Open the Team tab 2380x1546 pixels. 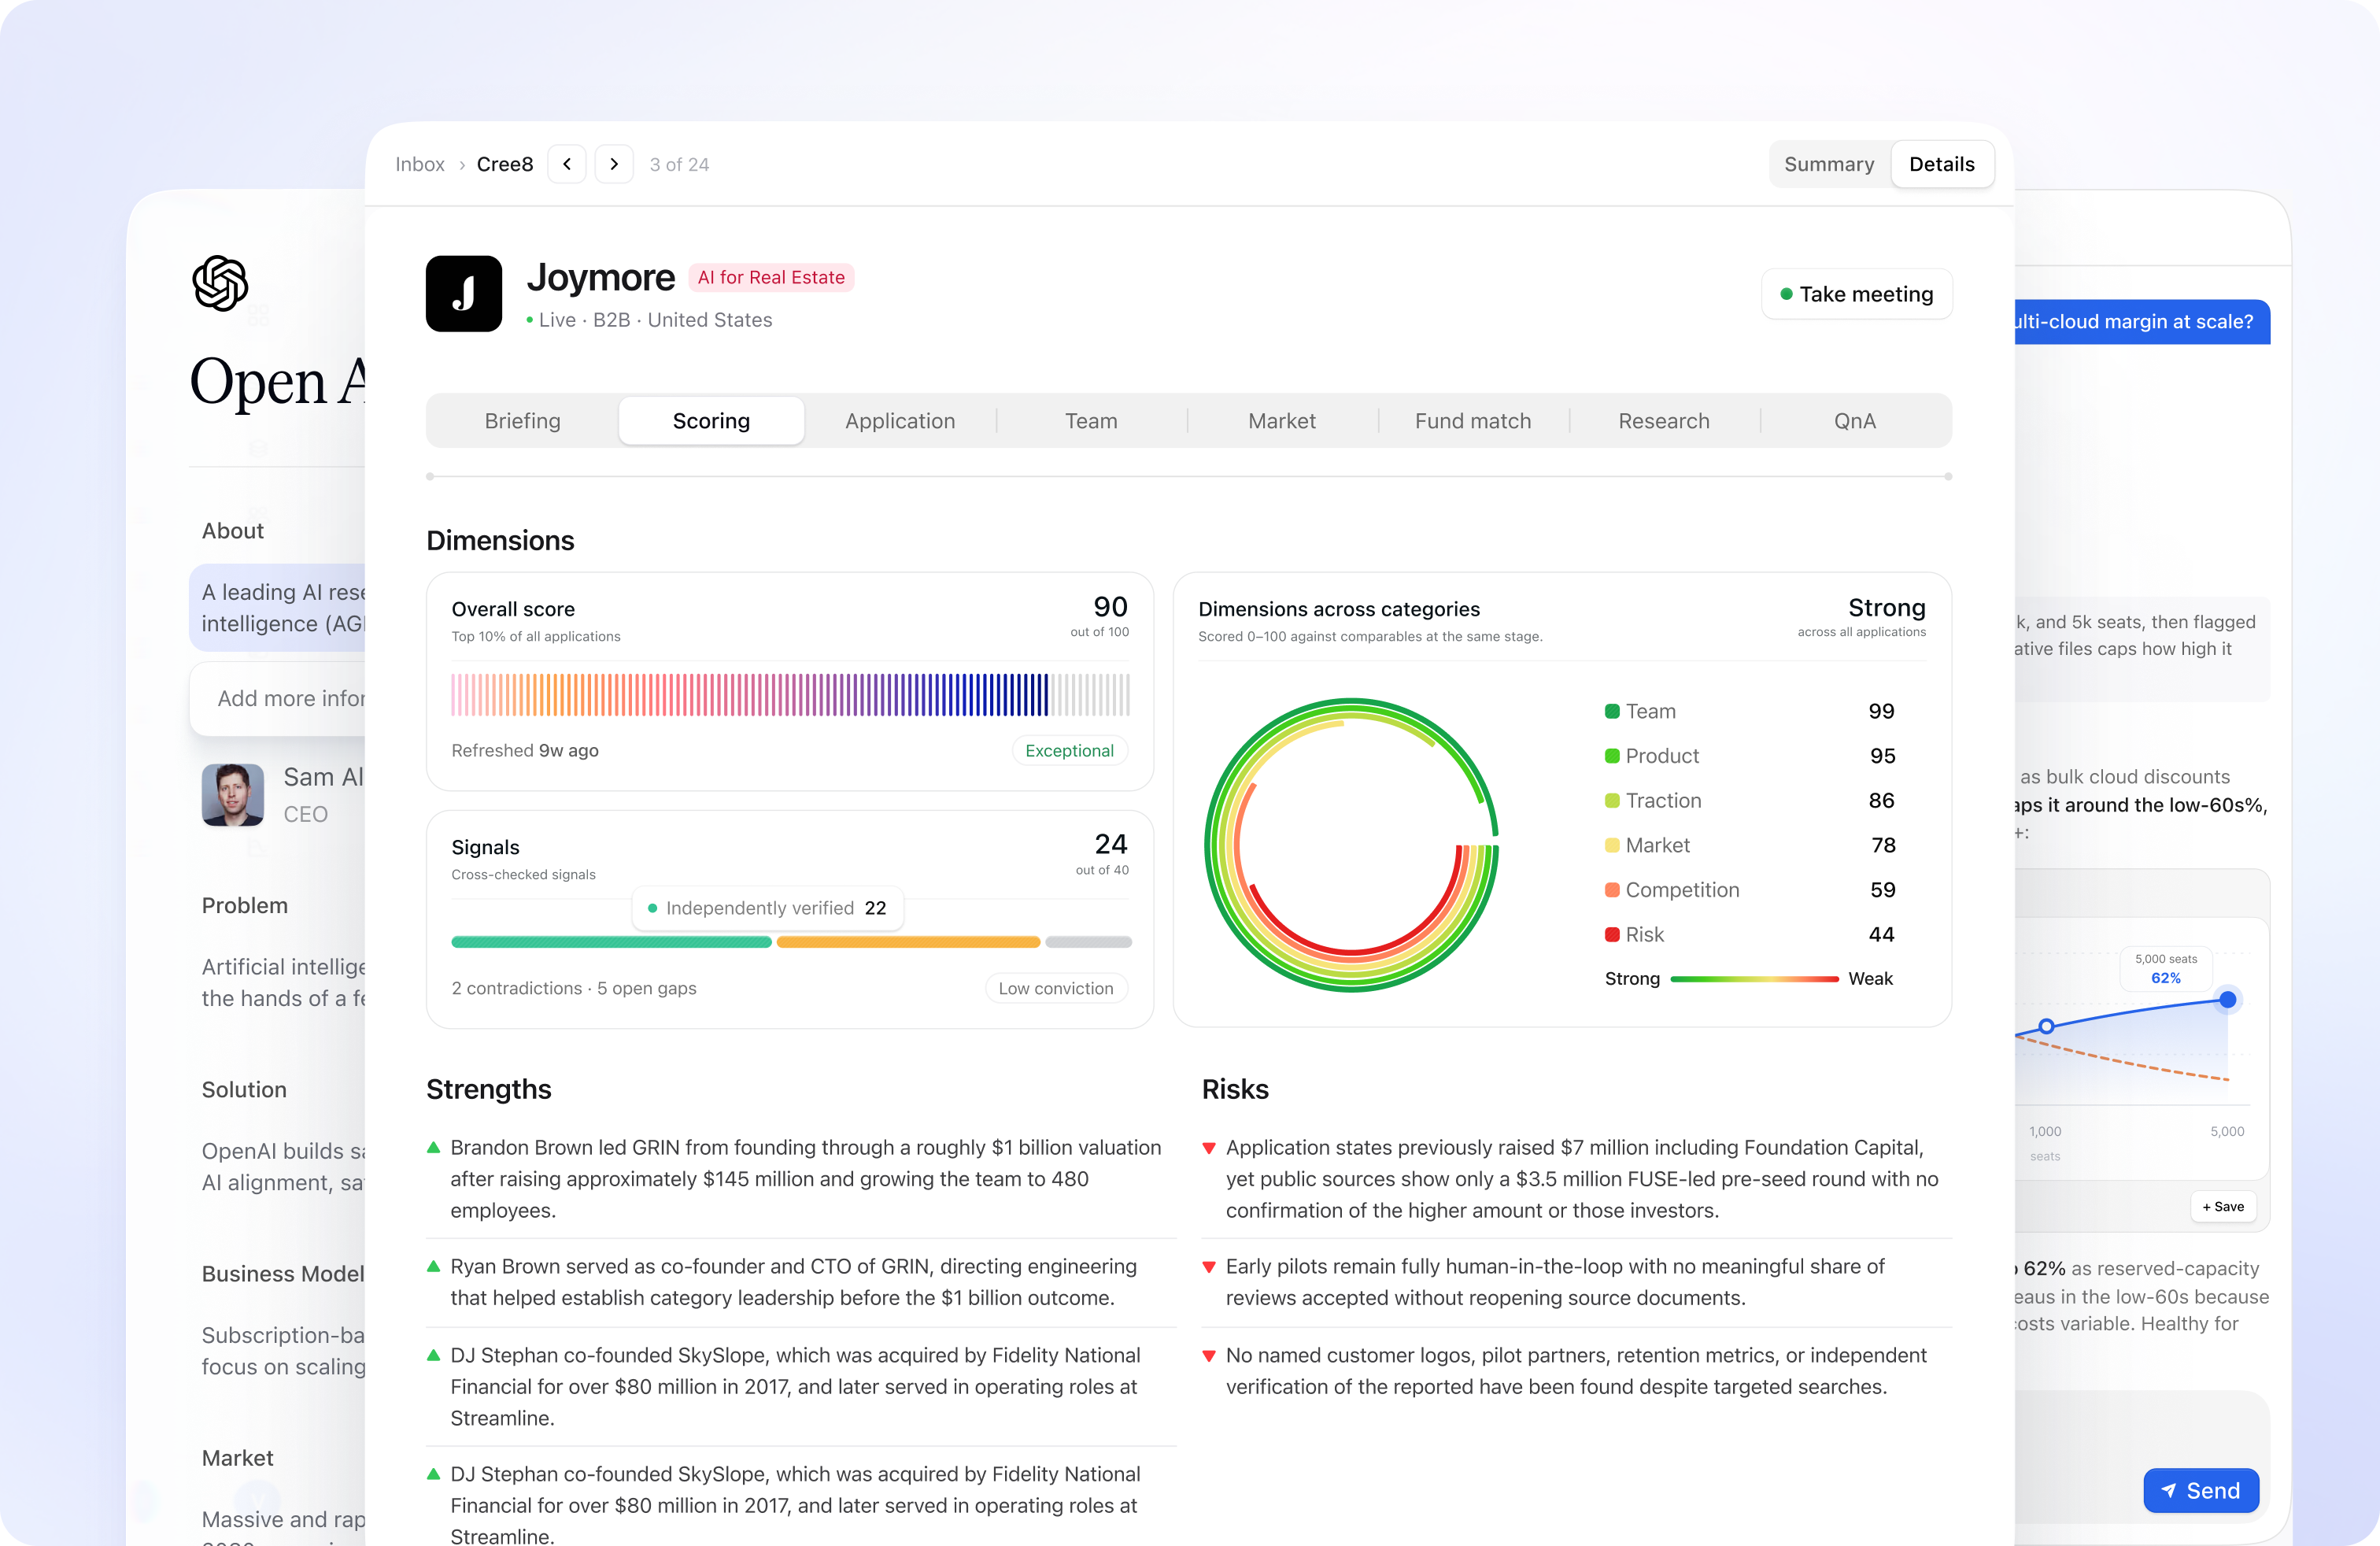click(x=1091, y=421)
